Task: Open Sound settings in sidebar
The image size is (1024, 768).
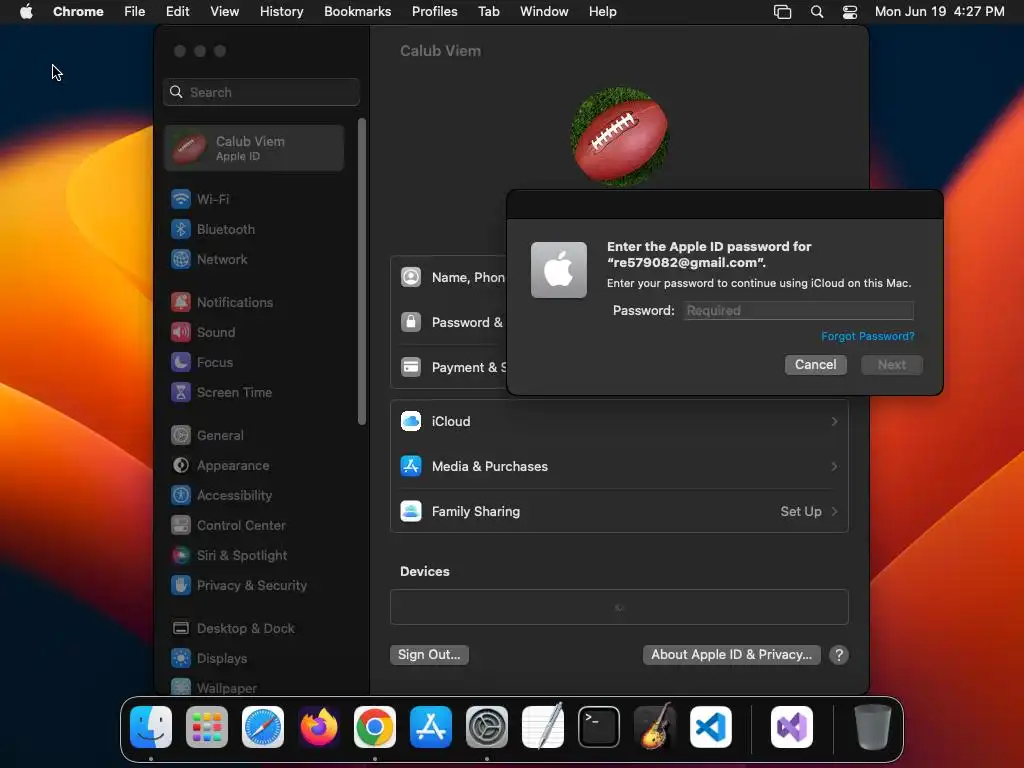Action: click(203, 332)
